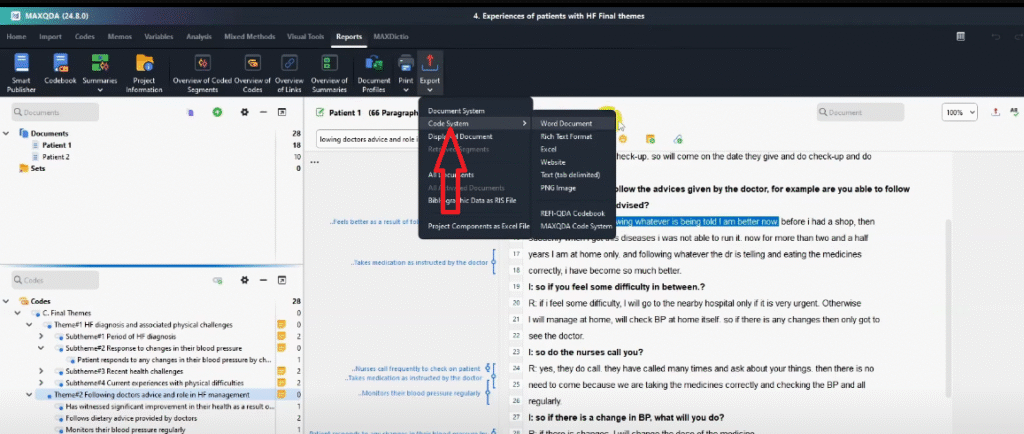1024x434 pixels.
Task: Open the Summaries dropdown in Reports
Action: point(100,73)
